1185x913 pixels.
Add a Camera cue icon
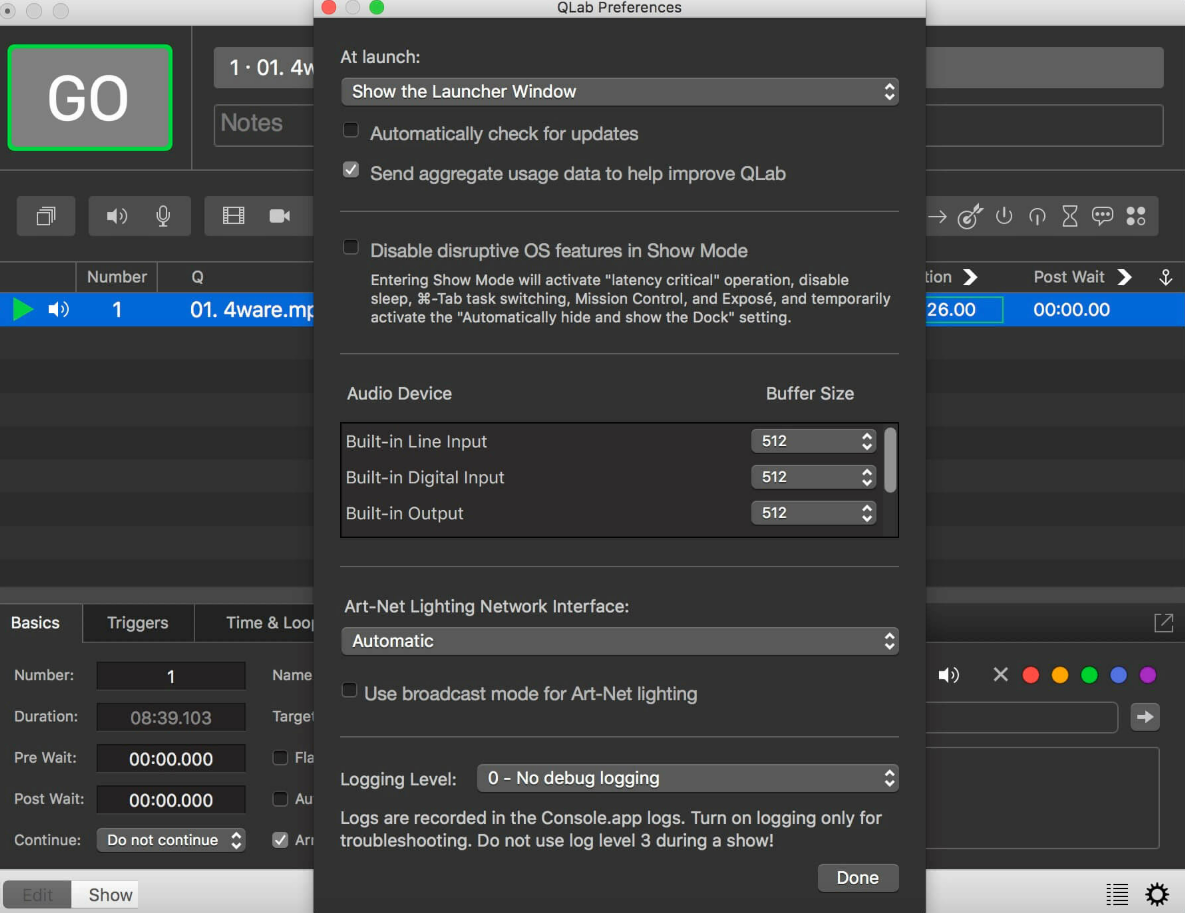pyautogui.click(x=279, y=216)
